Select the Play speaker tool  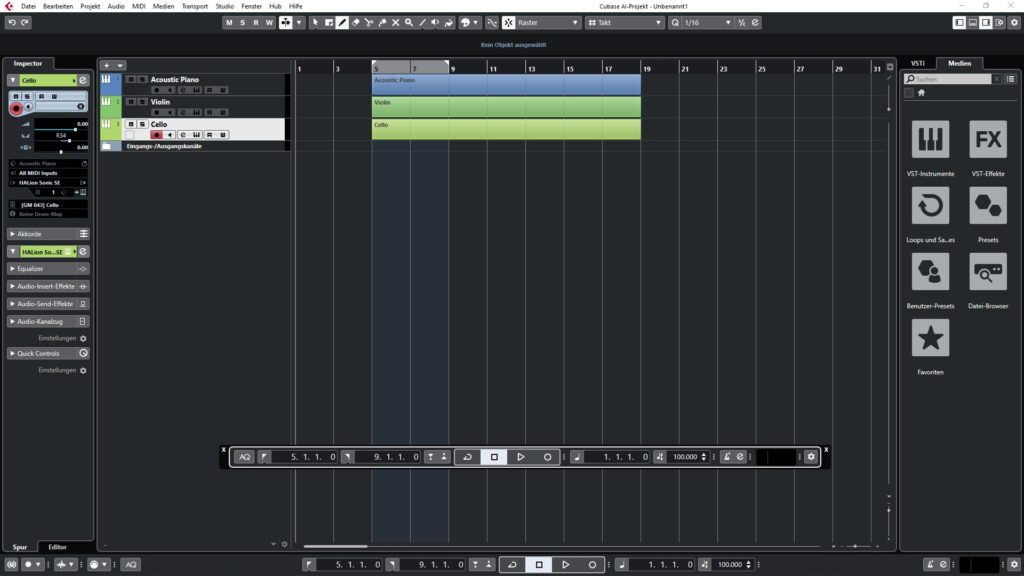tap(436, 23)
